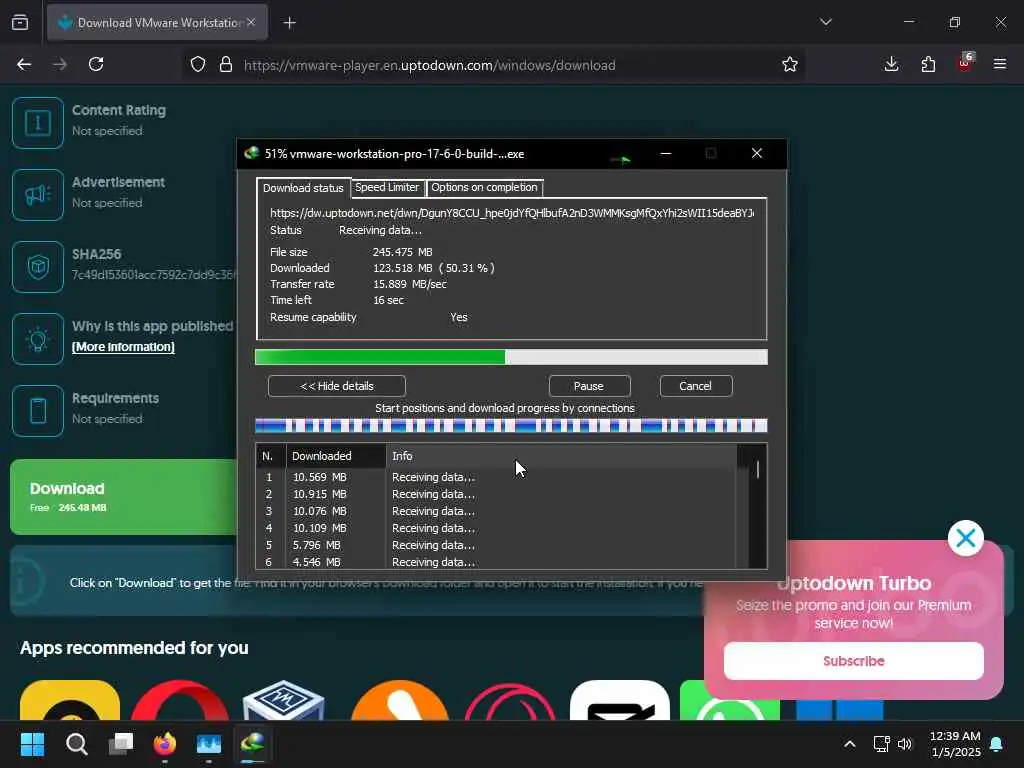Select connection row with 4.546 MB

click(496, 562)
